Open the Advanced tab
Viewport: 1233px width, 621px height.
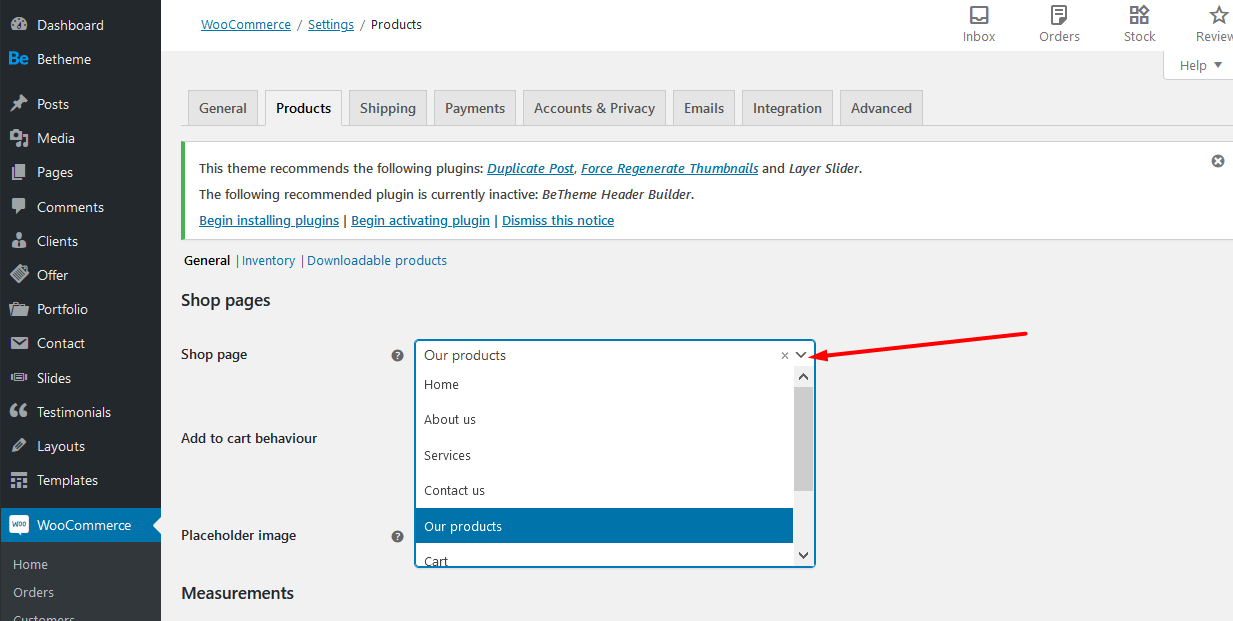pos(881,108)
